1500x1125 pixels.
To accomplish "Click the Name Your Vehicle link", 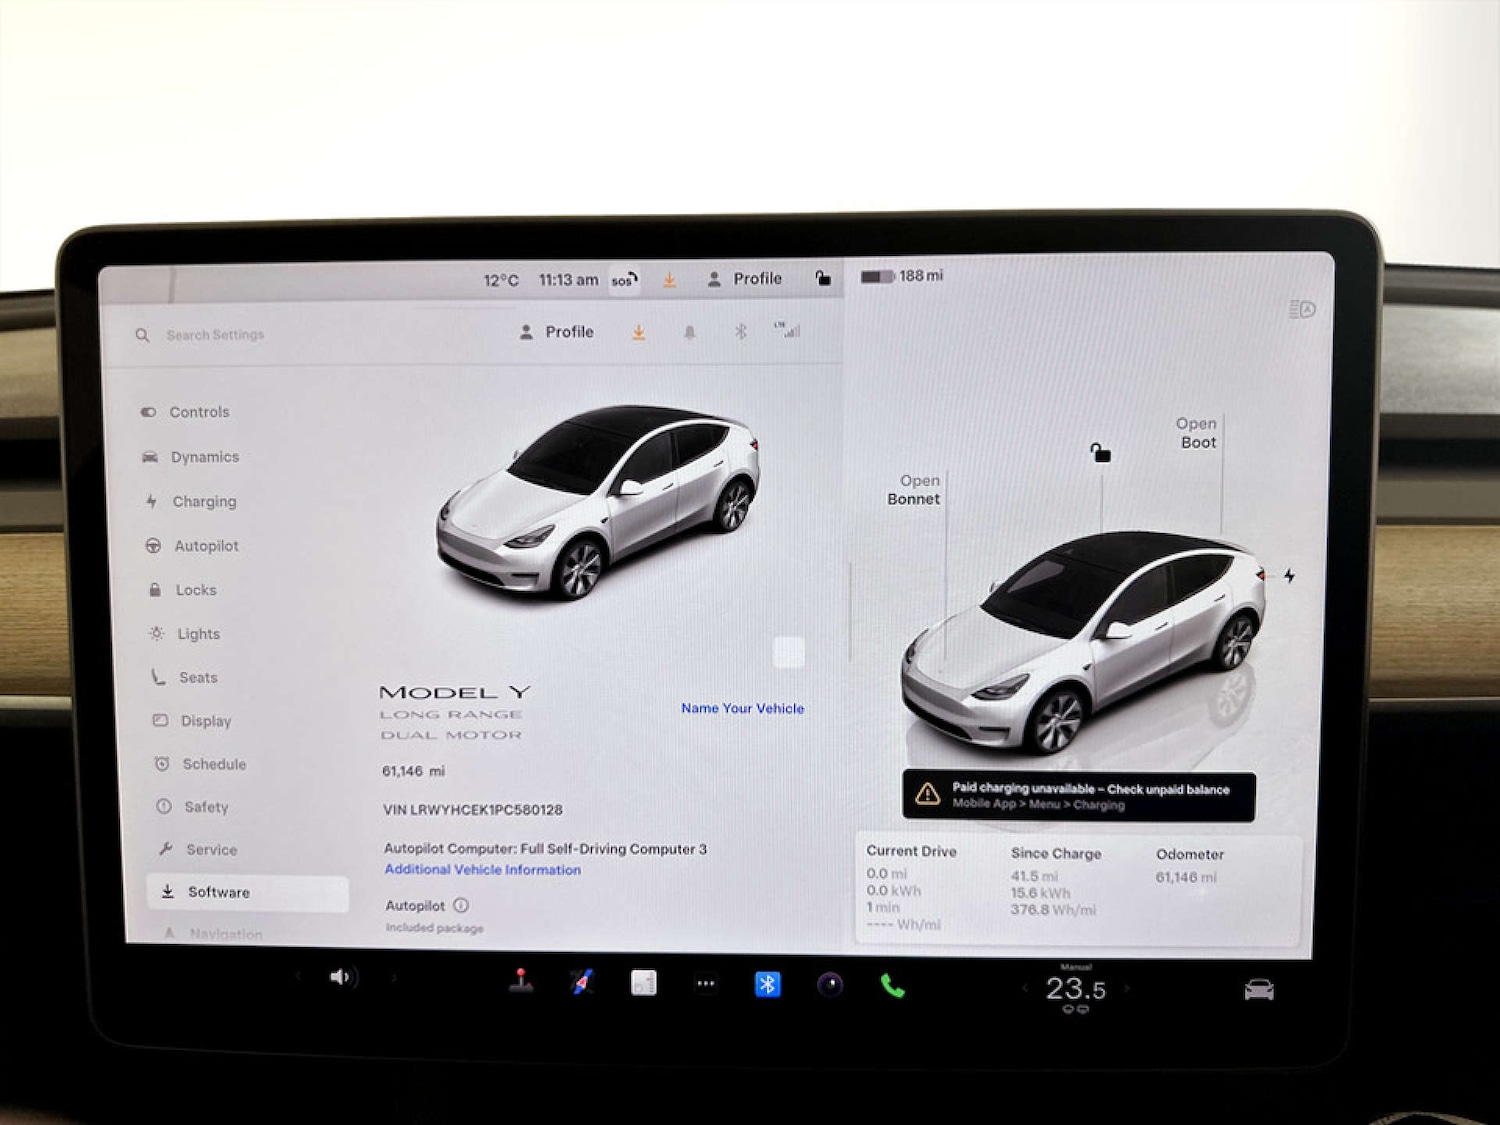I will [742, 708].
